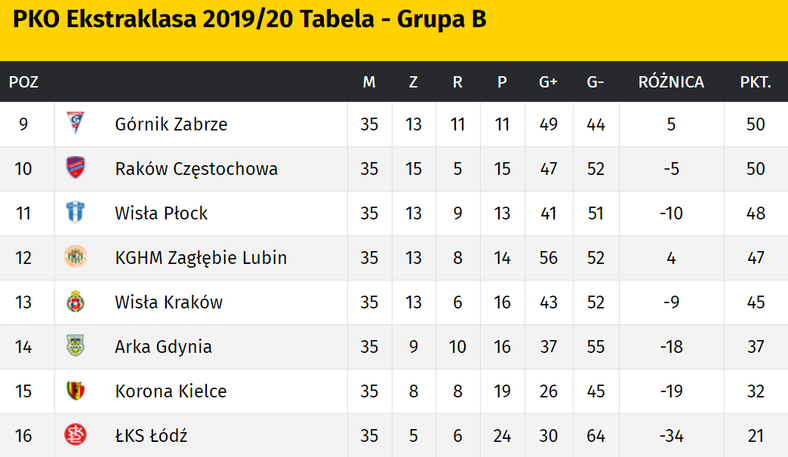The height and width of the screenshot is (457, 788).
Task: Click ŁKS Łódź points value 21
Action: 755,435
